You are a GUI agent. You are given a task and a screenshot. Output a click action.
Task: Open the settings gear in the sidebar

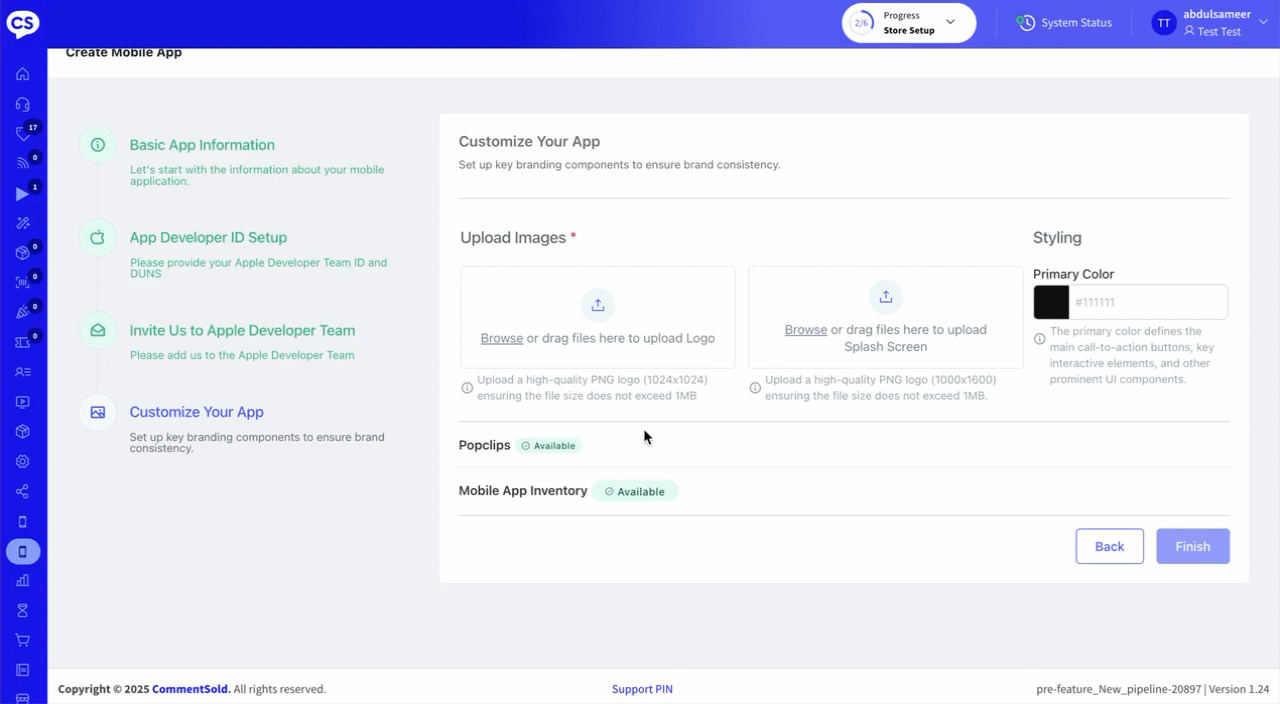(x=22, y=462)
